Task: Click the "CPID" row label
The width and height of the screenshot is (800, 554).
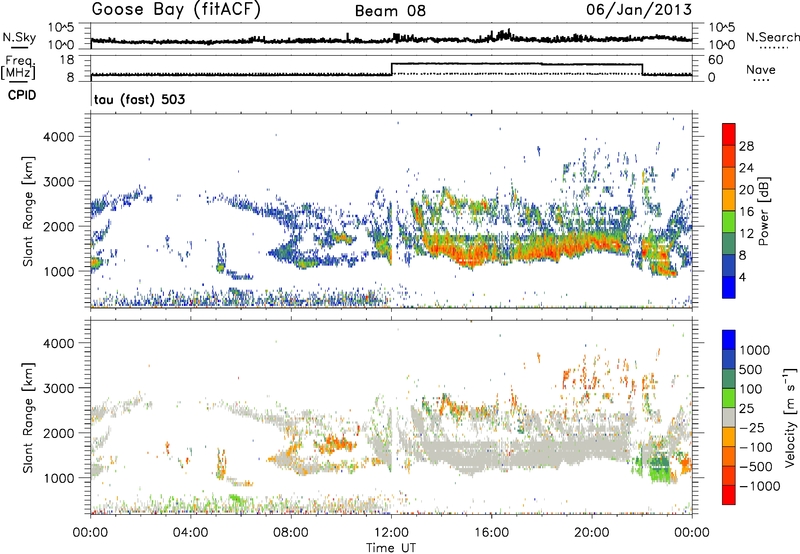Action: 22,95
